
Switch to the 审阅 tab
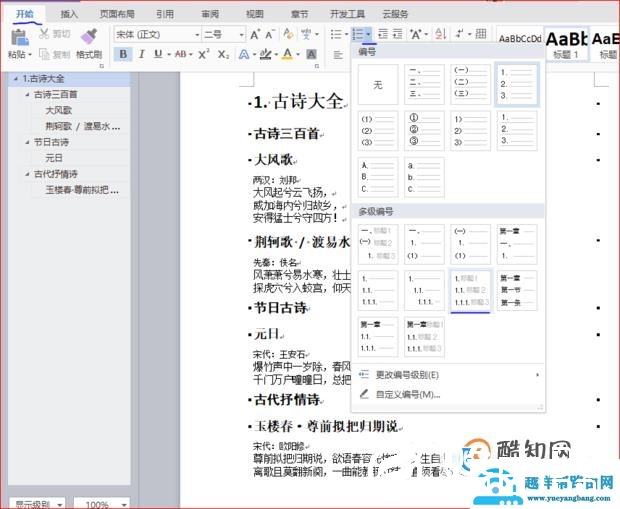210,14
